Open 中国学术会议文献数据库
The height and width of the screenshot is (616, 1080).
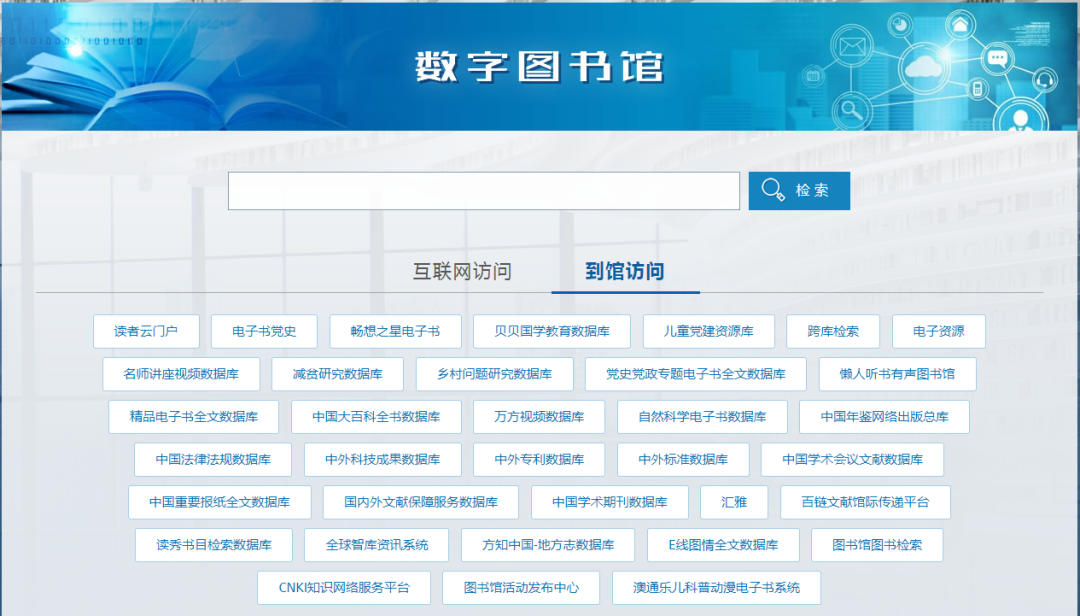pos(852,460)
